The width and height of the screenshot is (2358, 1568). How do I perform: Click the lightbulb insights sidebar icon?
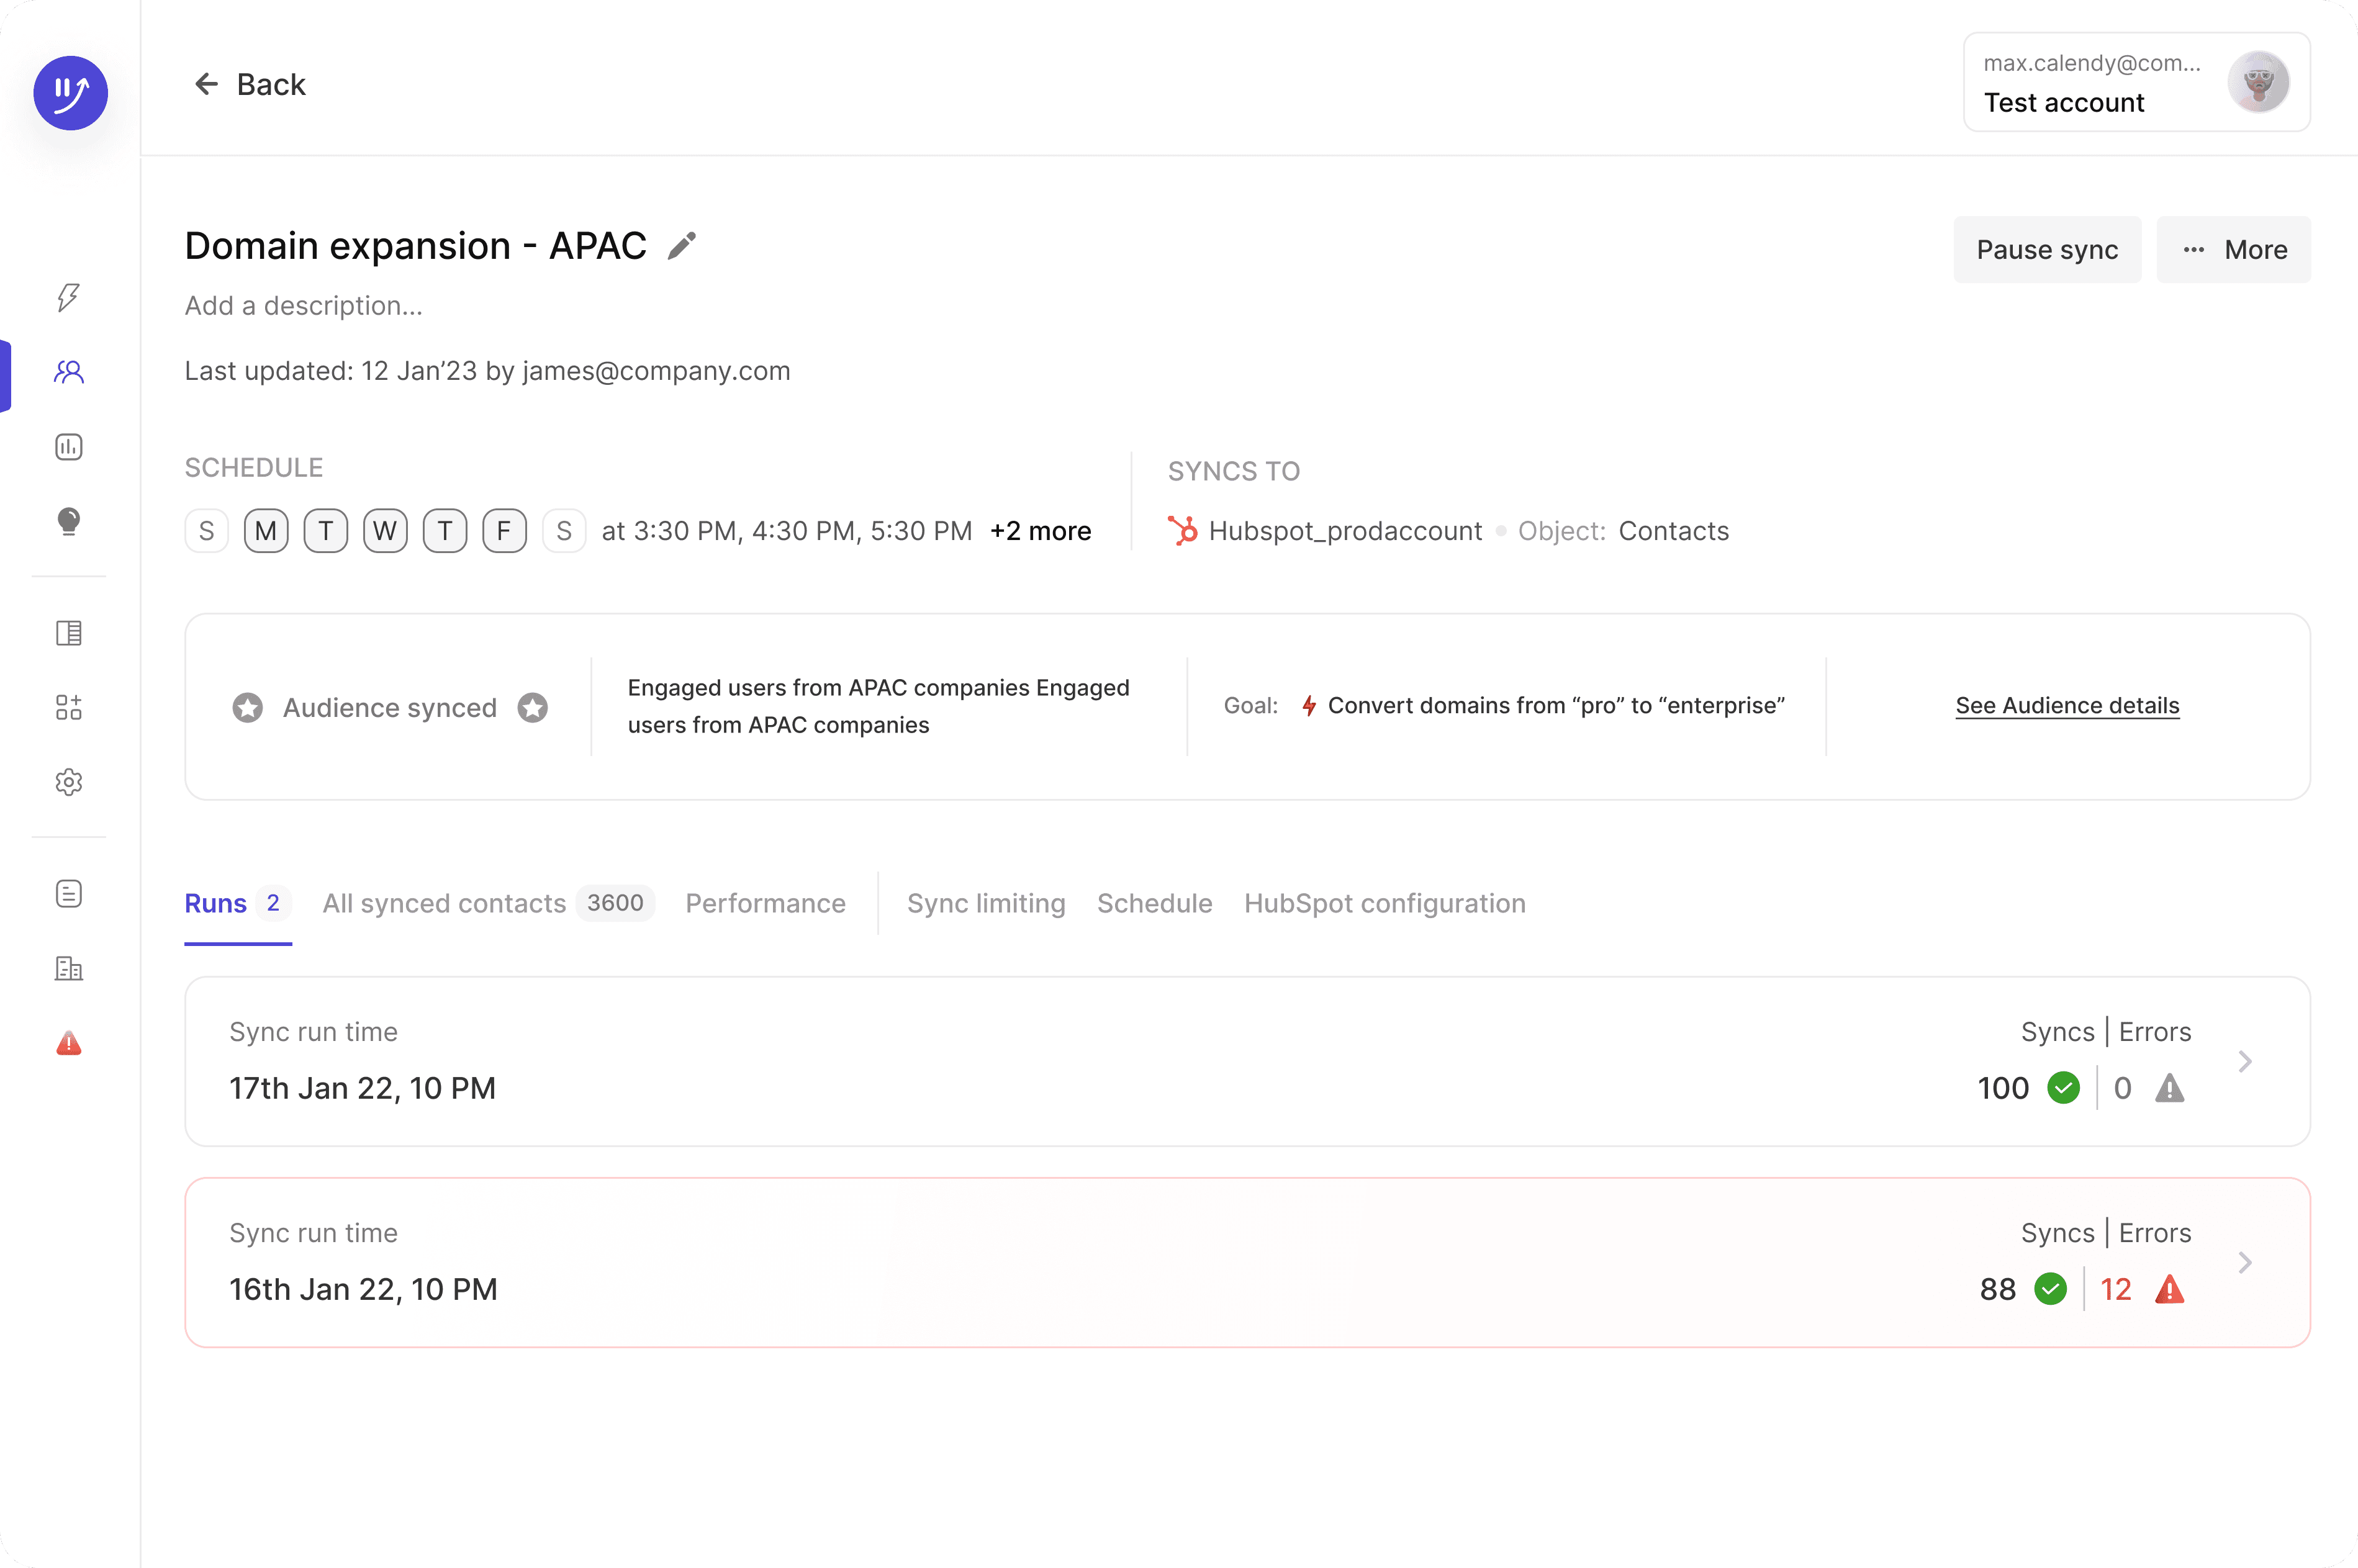[68, 521]
